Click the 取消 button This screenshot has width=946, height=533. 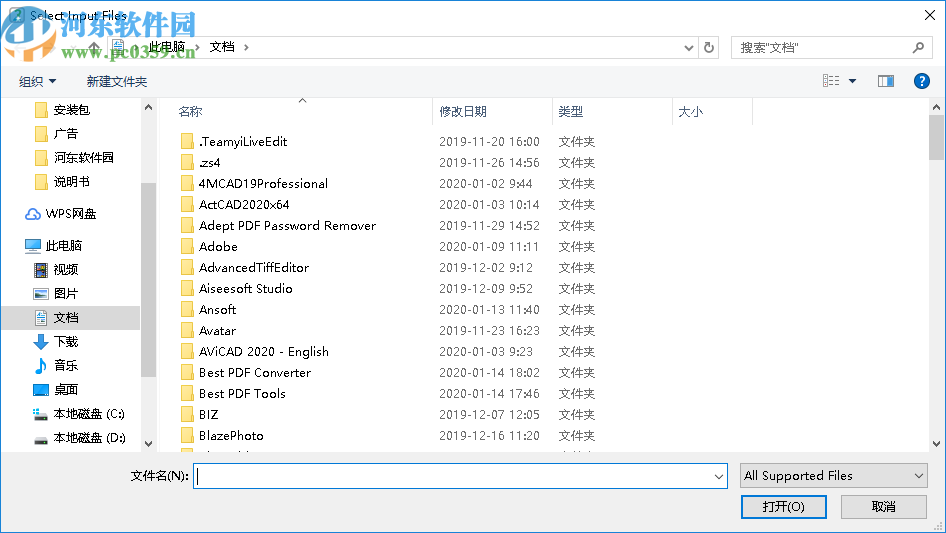point(883,506)
